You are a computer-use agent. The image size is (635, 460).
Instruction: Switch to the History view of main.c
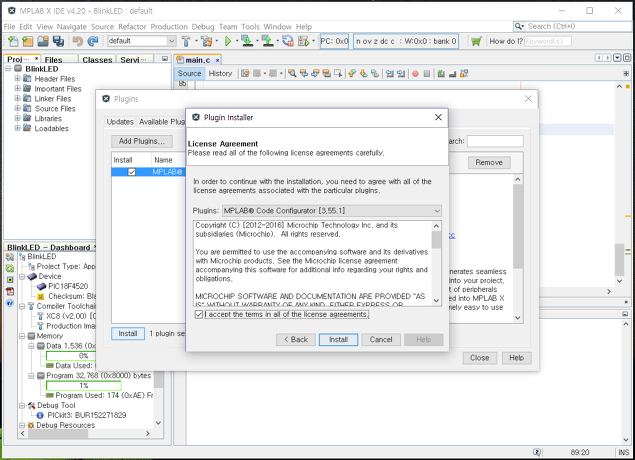220,73
